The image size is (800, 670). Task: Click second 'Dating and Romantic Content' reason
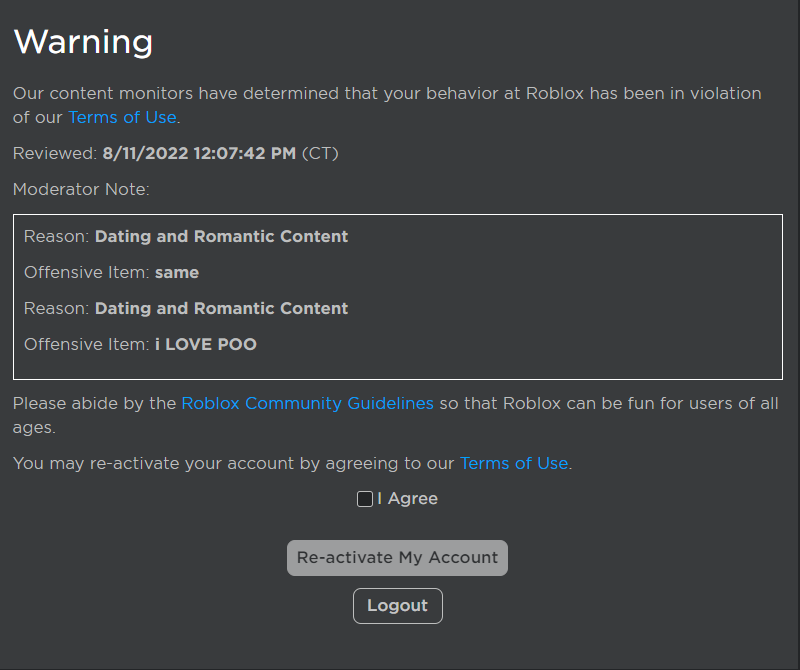tap(221, 308)
